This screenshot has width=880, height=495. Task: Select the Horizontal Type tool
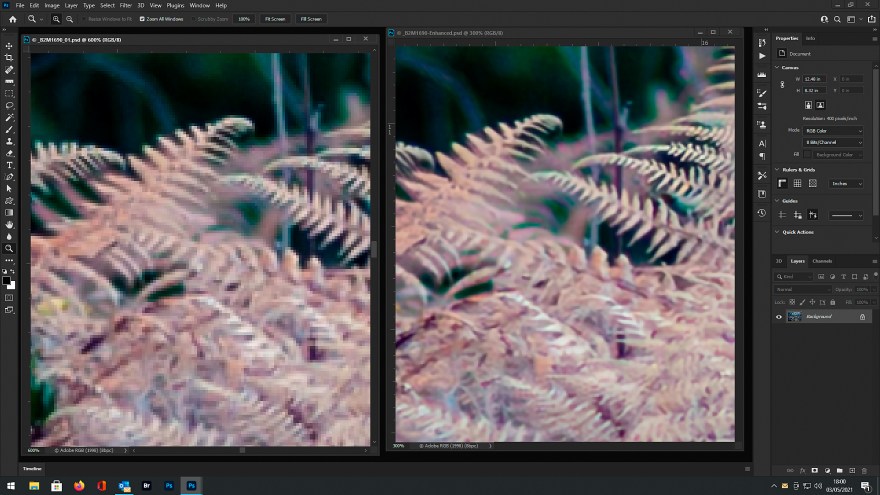(9, 165)
